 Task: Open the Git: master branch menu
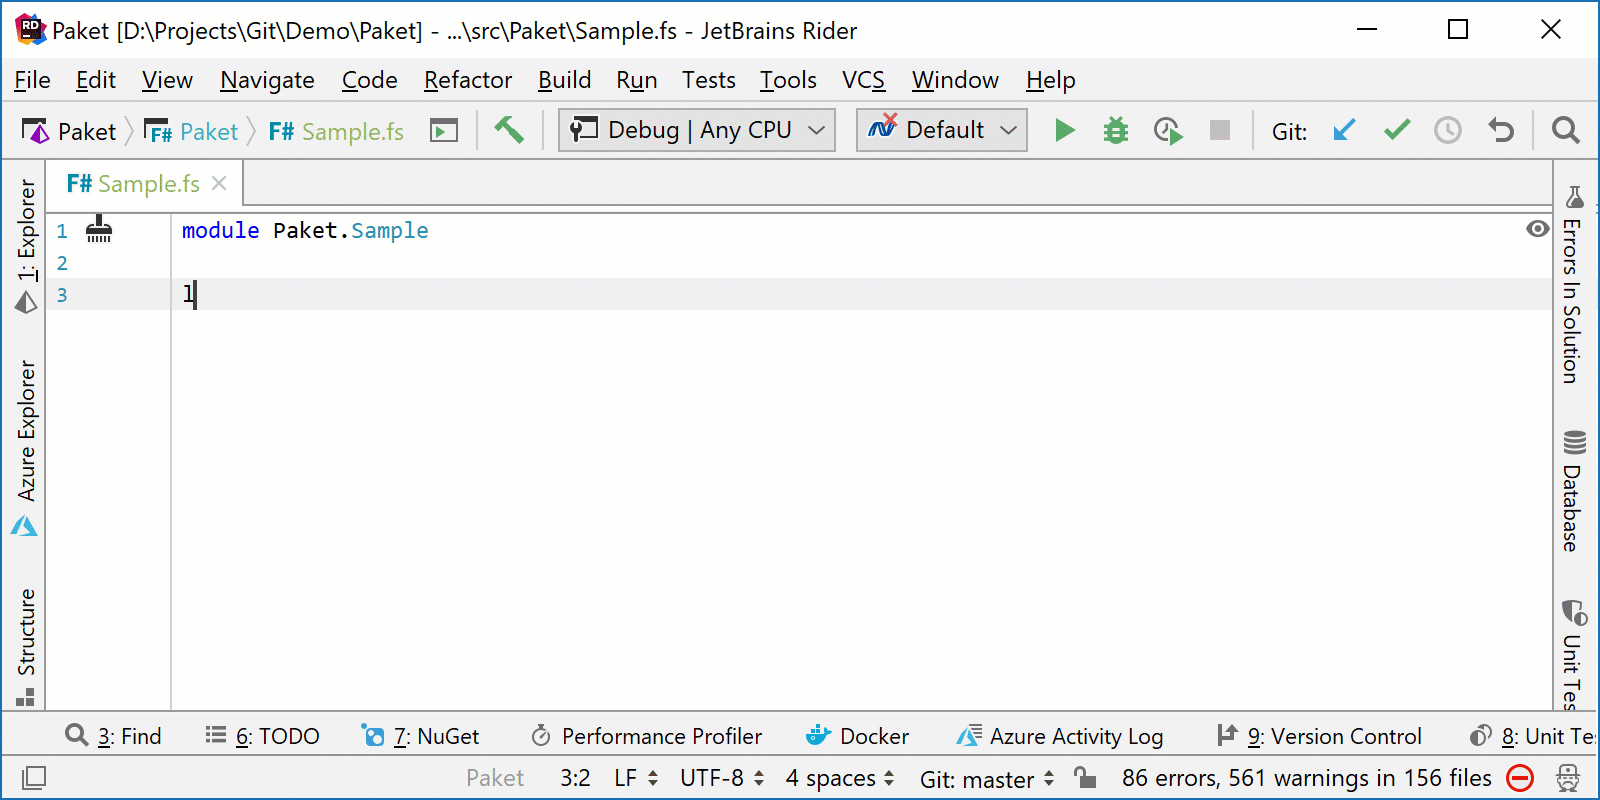point(987,778)
